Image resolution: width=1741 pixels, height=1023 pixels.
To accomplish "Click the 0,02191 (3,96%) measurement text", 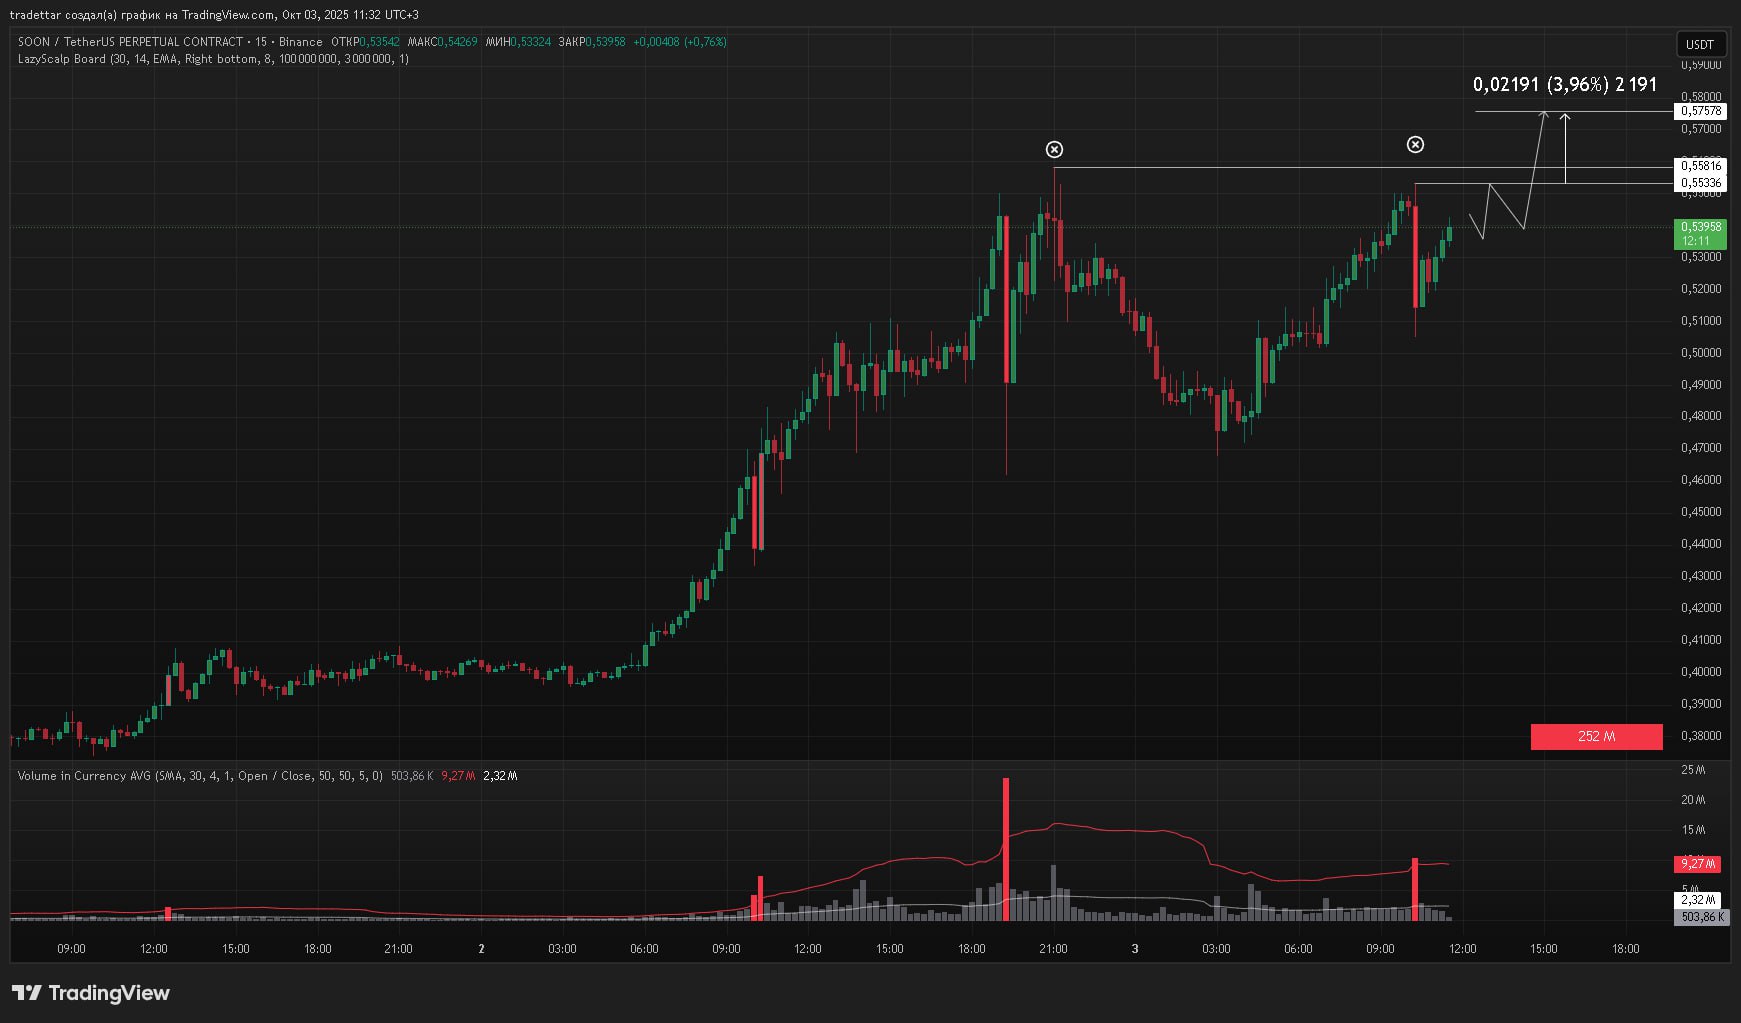I will click(1564, 85).
